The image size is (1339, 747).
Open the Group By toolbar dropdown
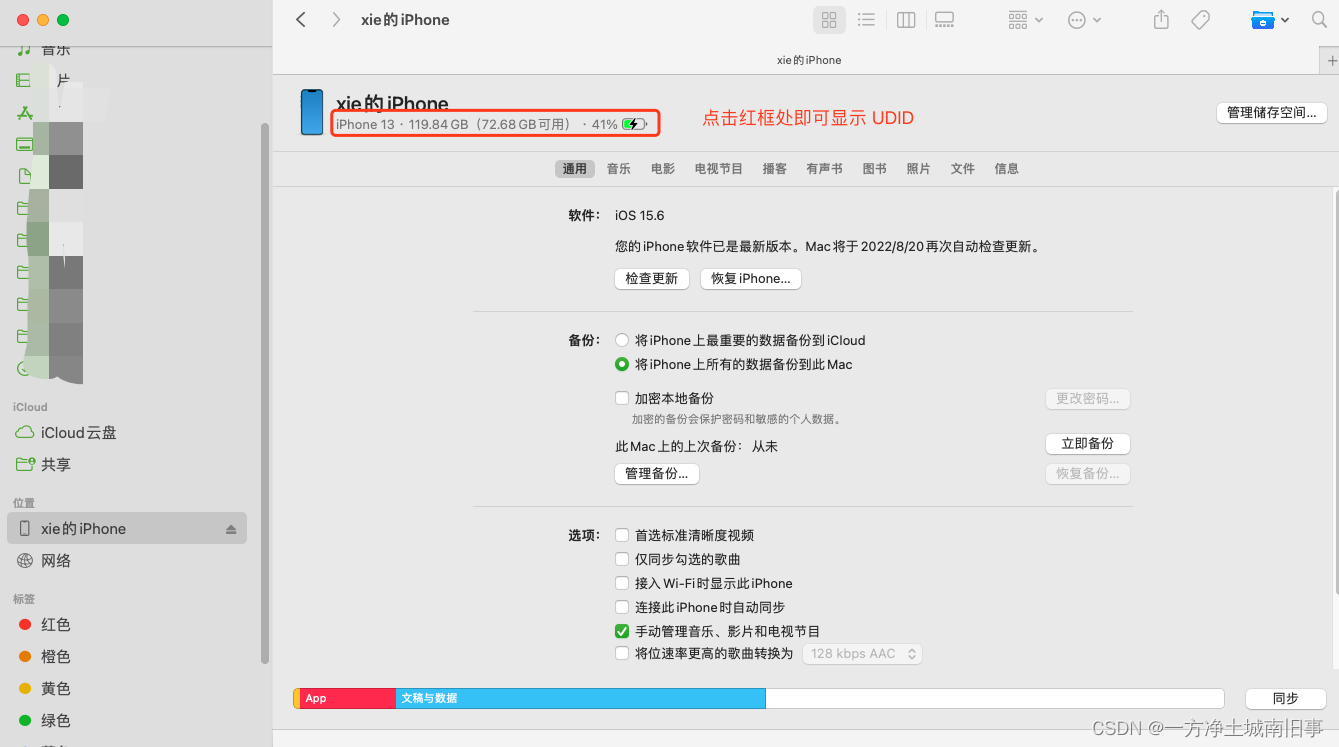1025,20
